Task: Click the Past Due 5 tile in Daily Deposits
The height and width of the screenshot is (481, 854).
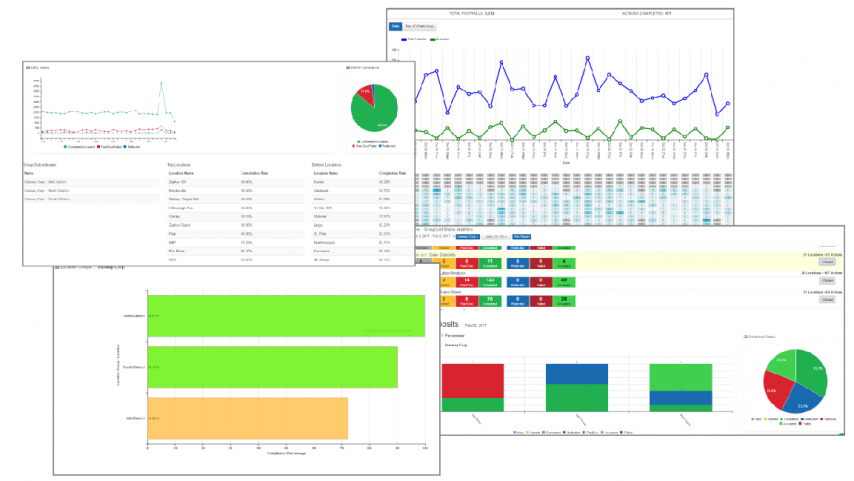Action: pos(466,263)
